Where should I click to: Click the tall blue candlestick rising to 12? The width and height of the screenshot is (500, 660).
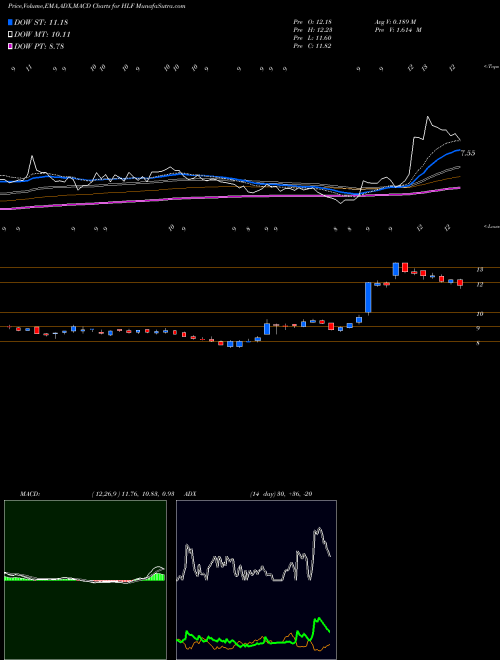pyautogui.click(x=368, y=298)
